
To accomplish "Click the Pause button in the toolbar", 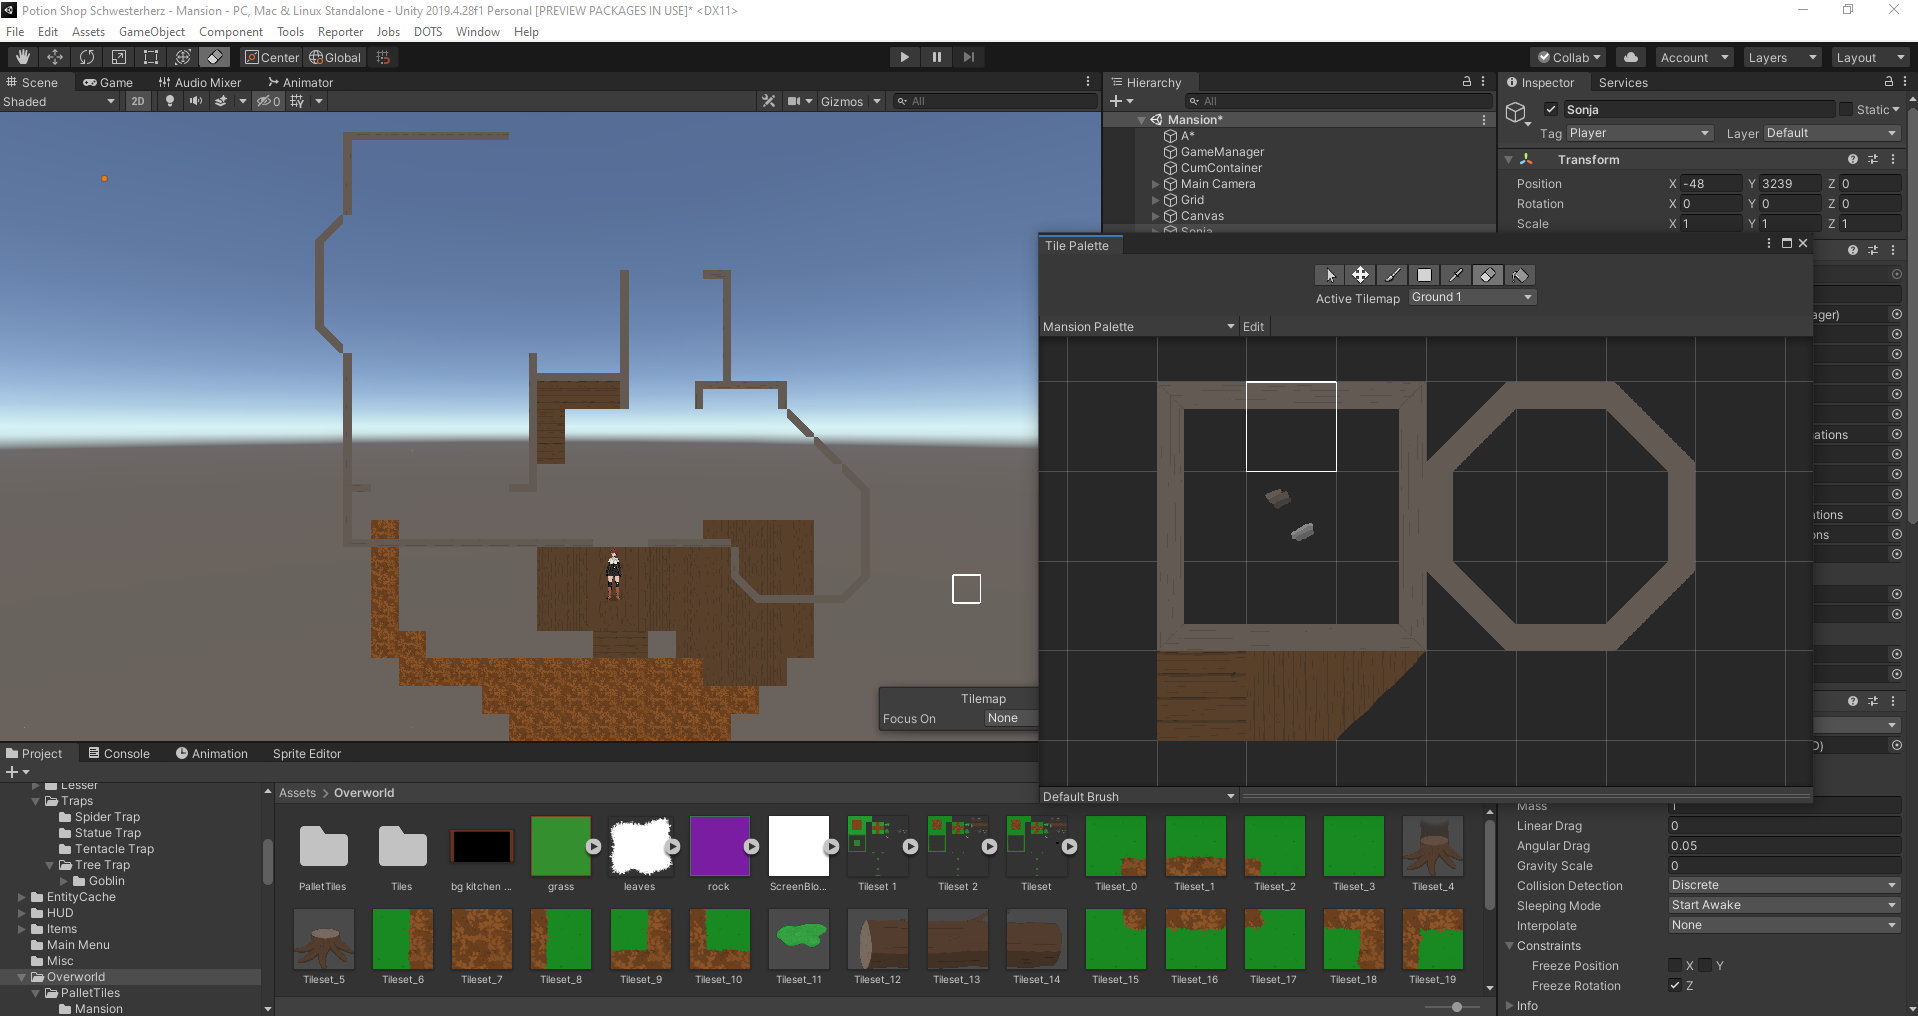I will (936, 57).
